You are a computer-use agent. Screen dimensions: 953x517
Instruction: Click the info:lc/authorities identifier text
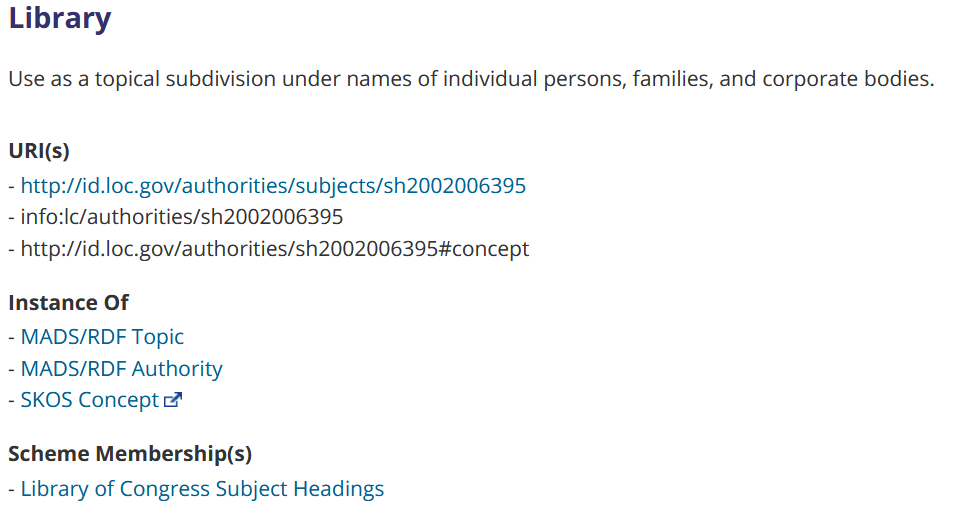click(181, 217)
